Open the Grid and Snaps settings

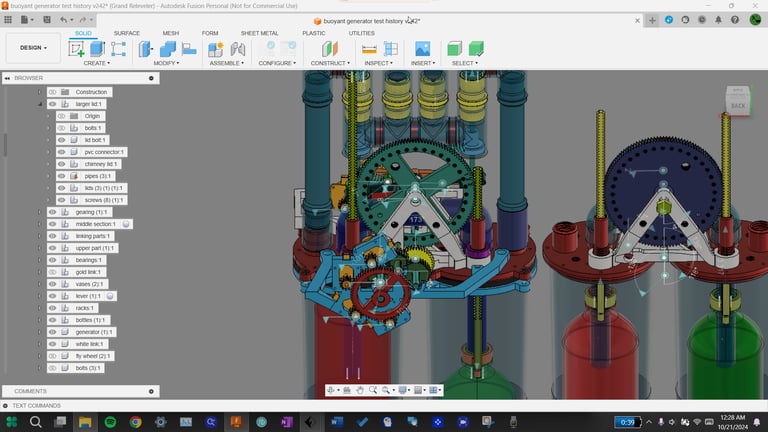(418, 390)
